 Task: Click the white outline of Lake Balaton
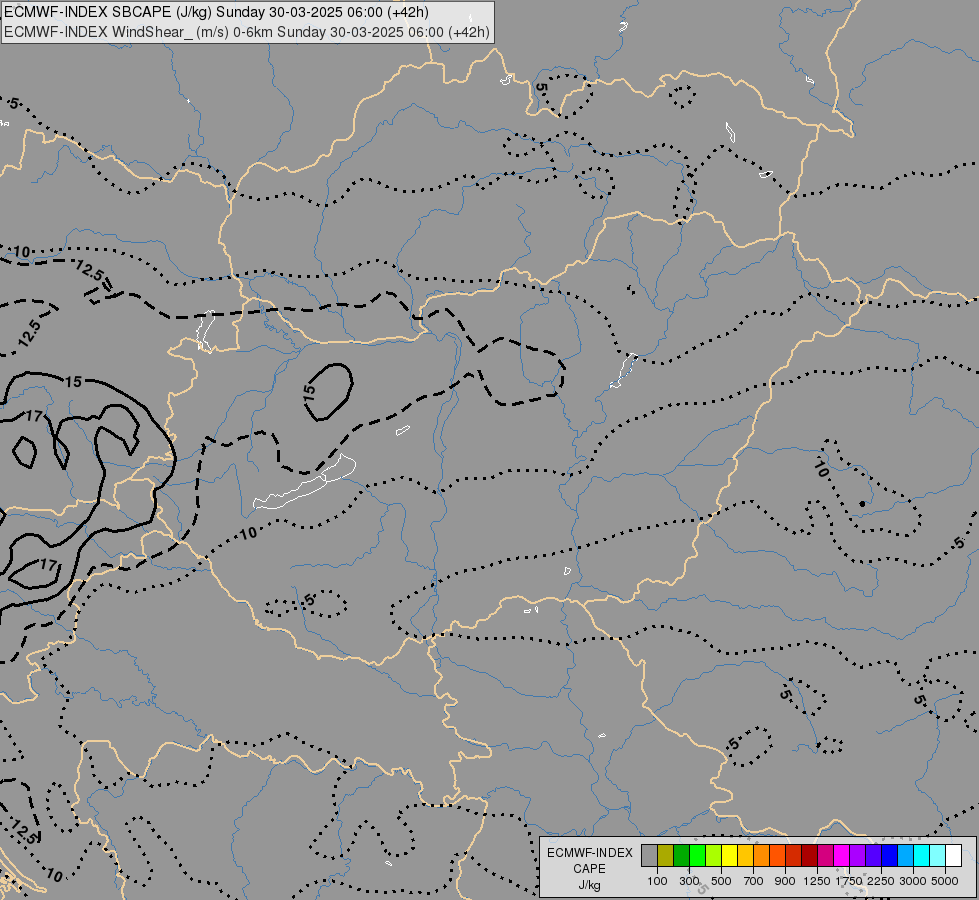305,483
